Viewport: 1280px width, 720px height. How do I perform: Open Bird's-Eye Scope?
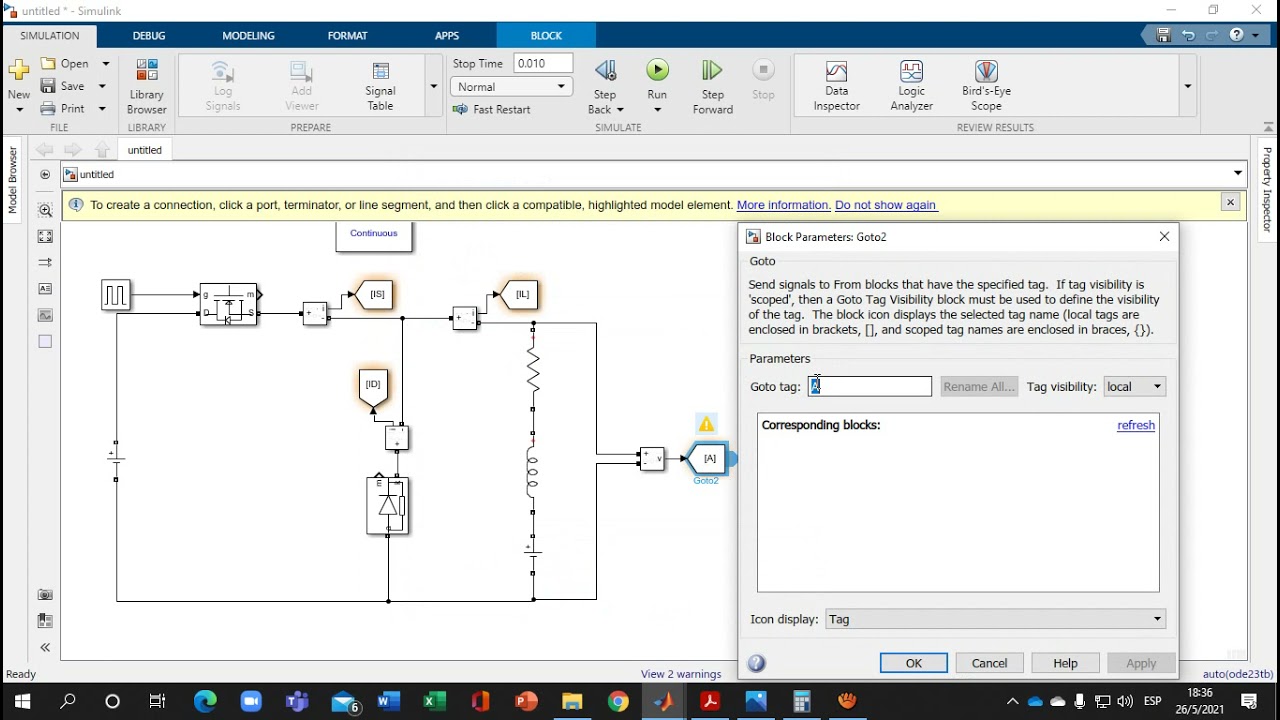[x=986, y=86]
